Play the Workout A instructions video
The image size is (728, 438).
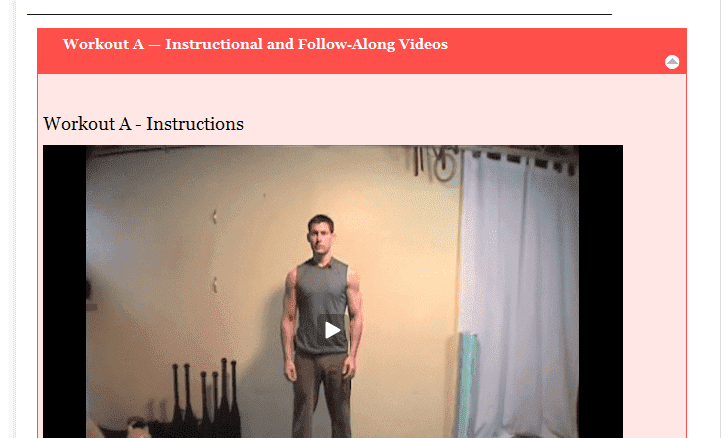coord(332,330)
